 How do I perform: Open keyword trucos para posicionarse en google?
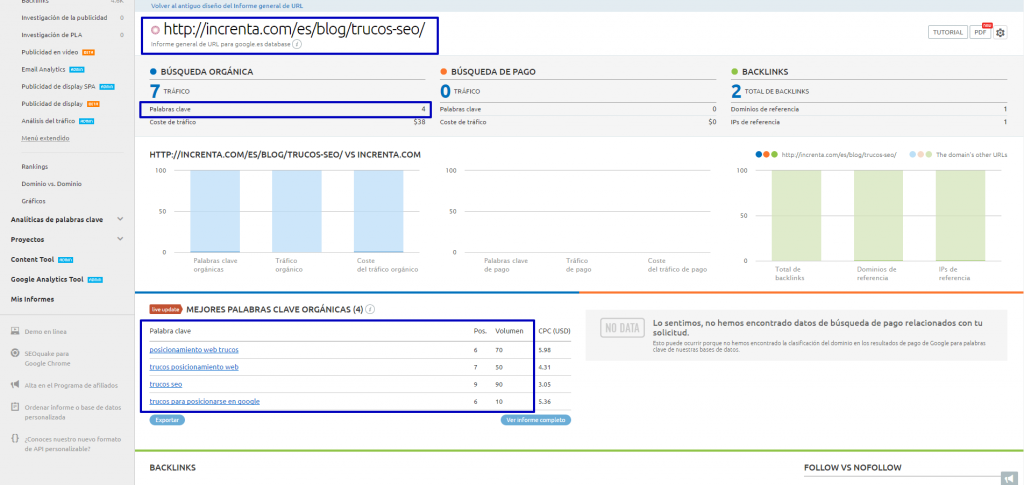(204, 401)
